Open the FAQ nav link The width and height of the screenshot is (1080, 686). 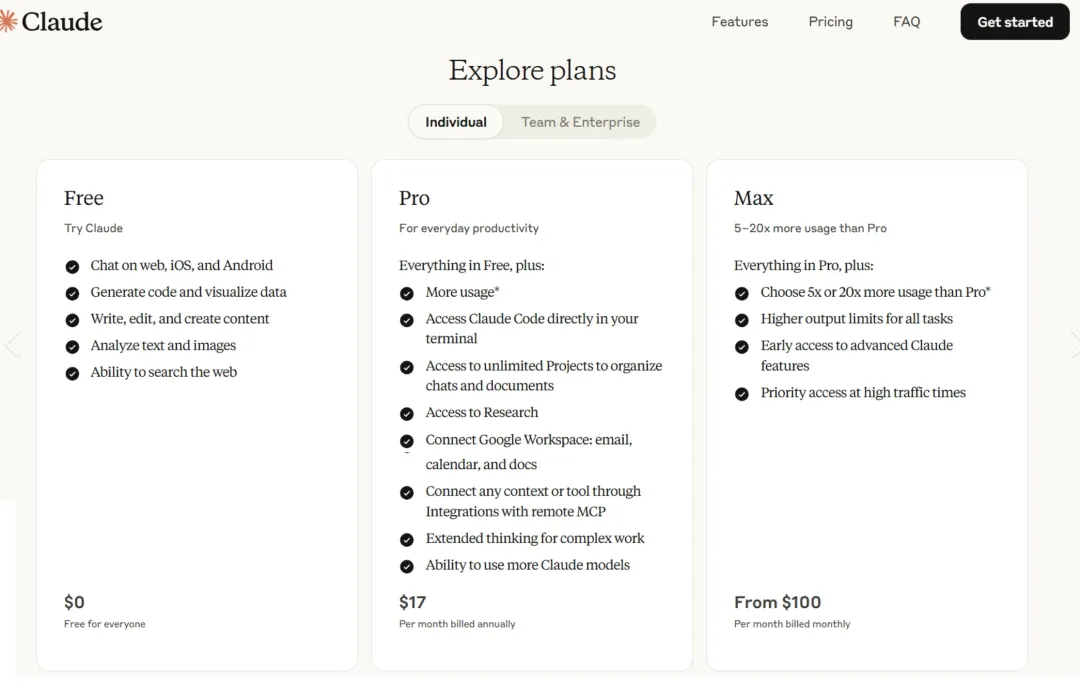906,21
